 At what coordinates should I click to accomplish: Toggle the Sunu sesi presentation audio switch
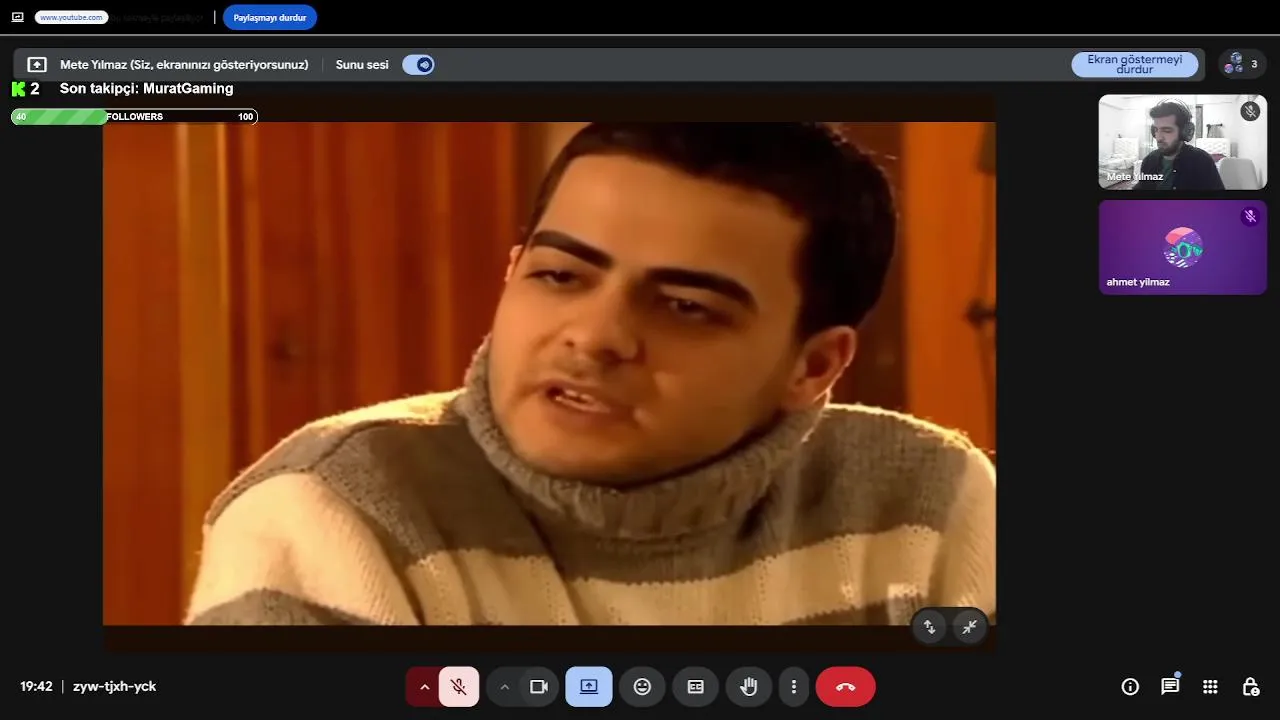tap(418, 65)
